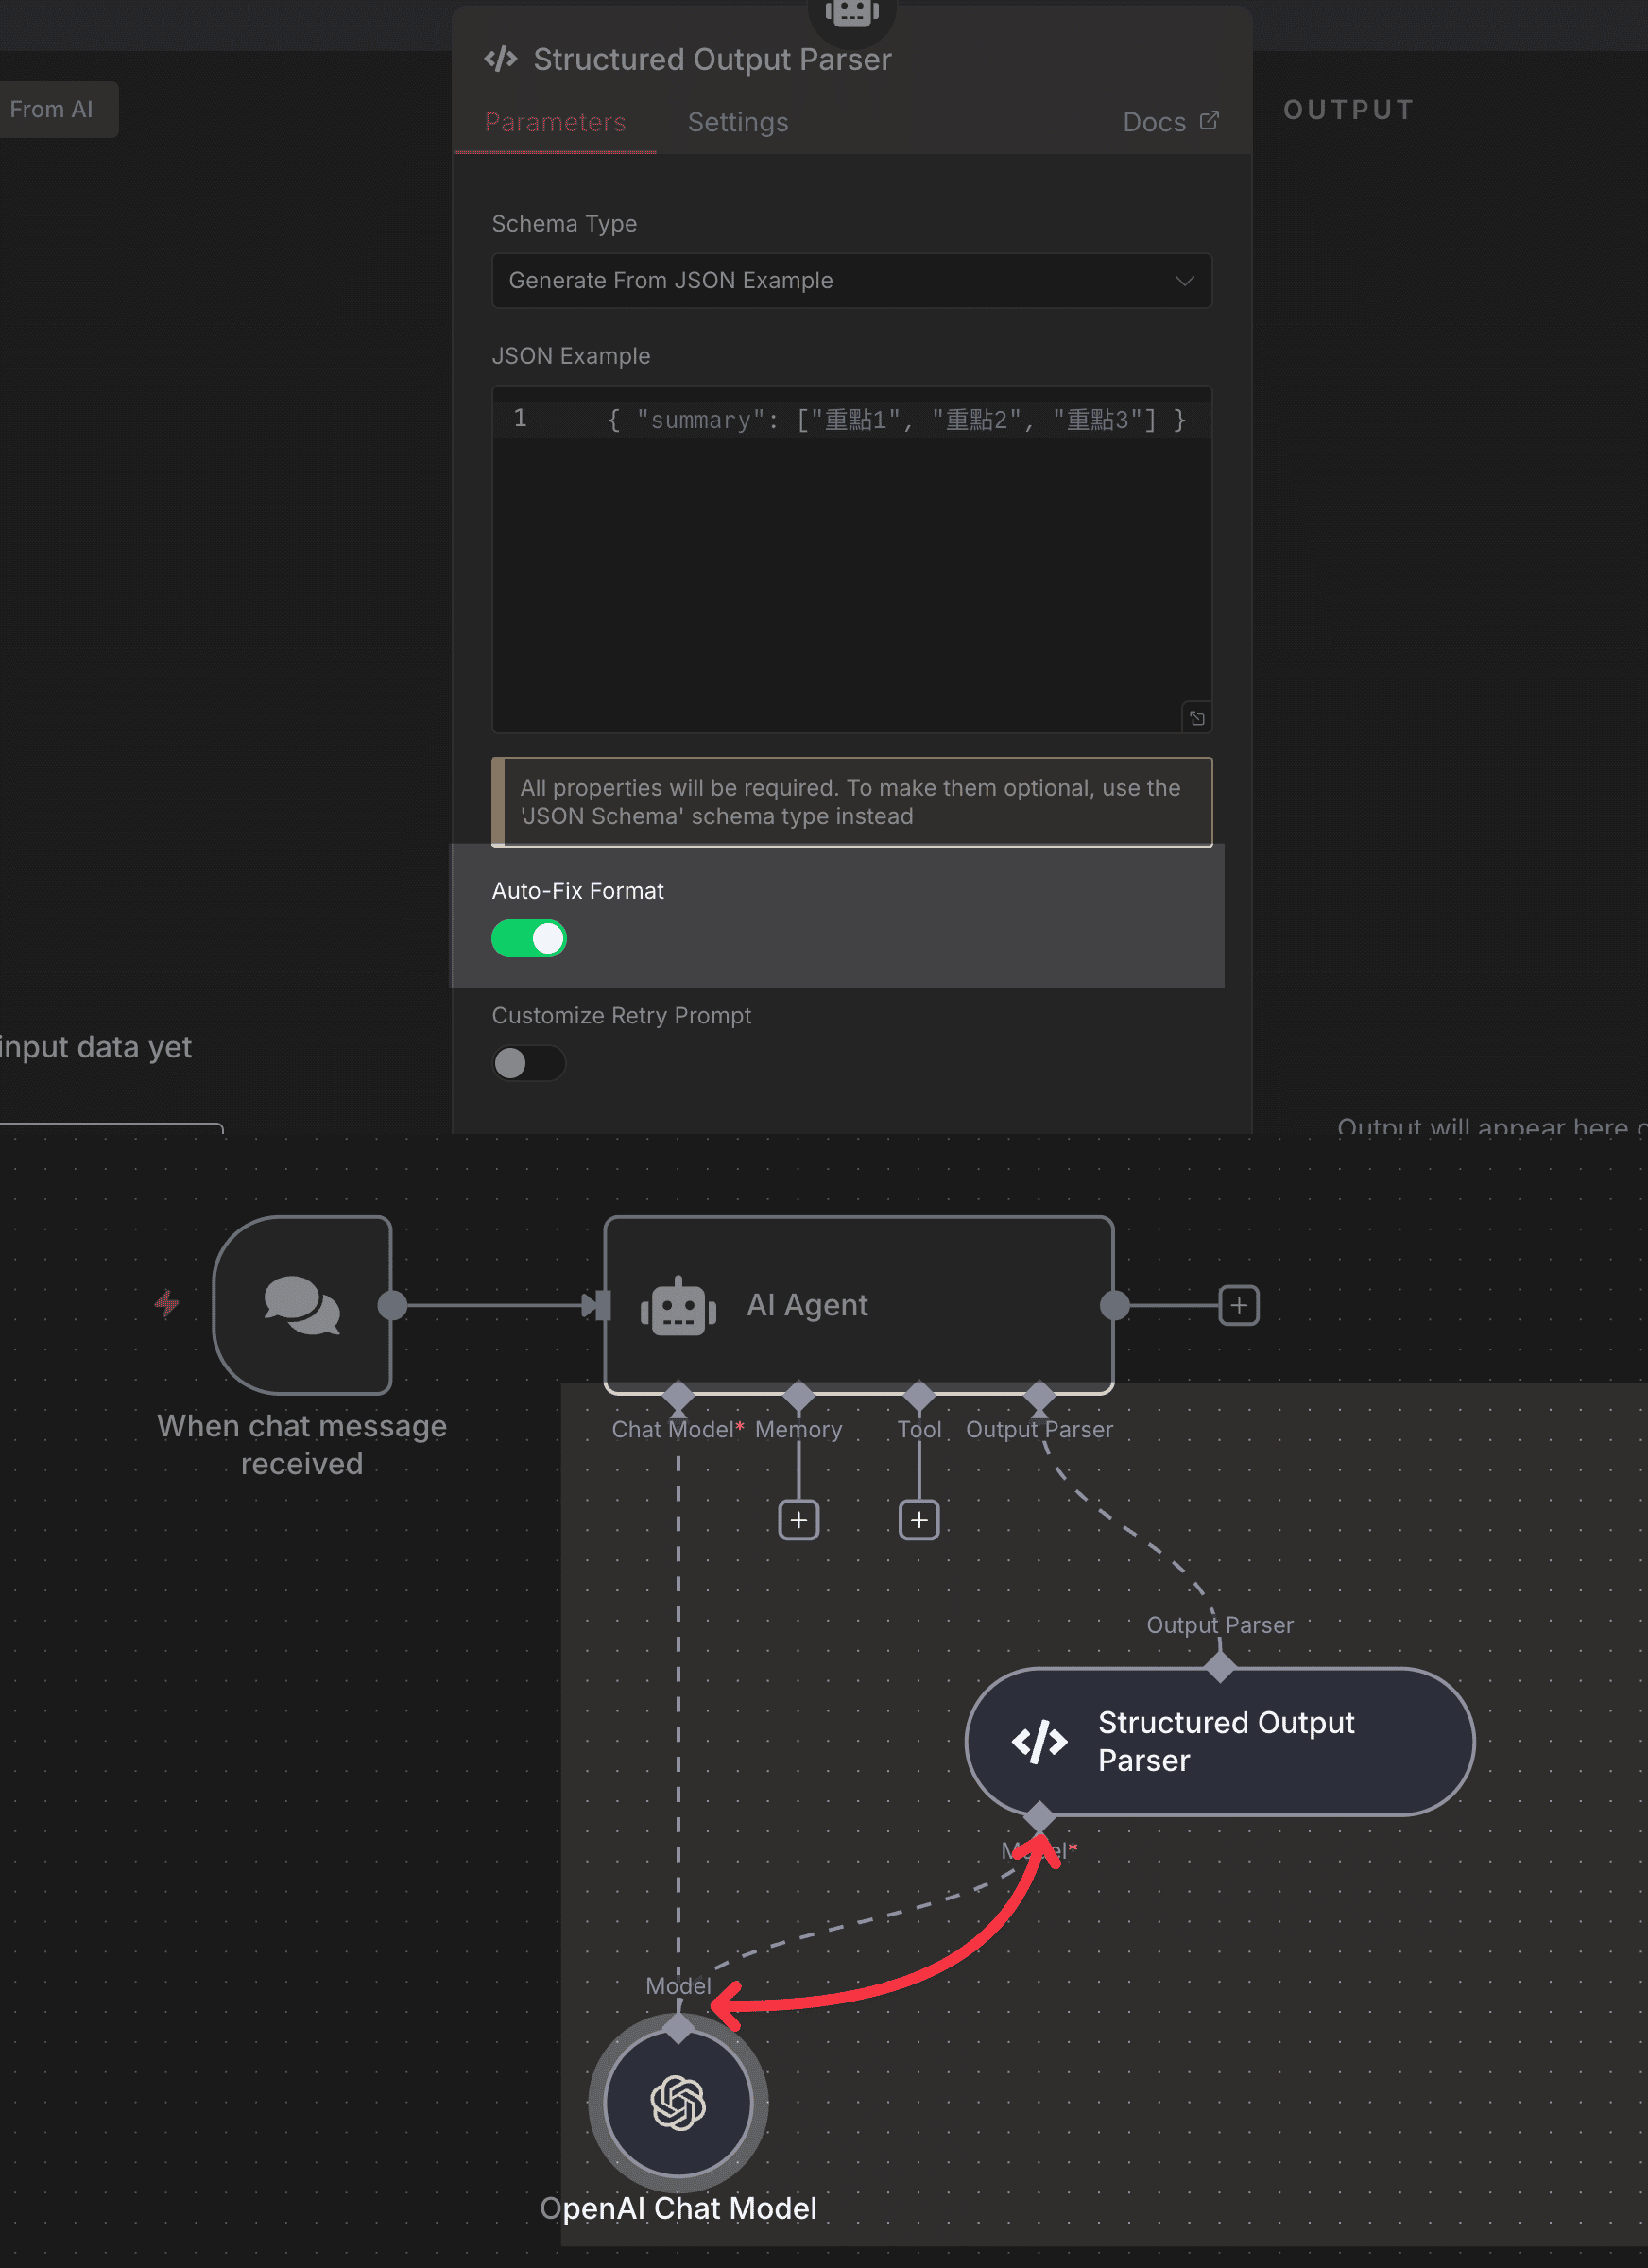Image resolution: width=1648 pixels, height=2268 pixels.
Task: Click the code icon in the Structured Output Parser panel title
Action: click(x=501, y=58)
